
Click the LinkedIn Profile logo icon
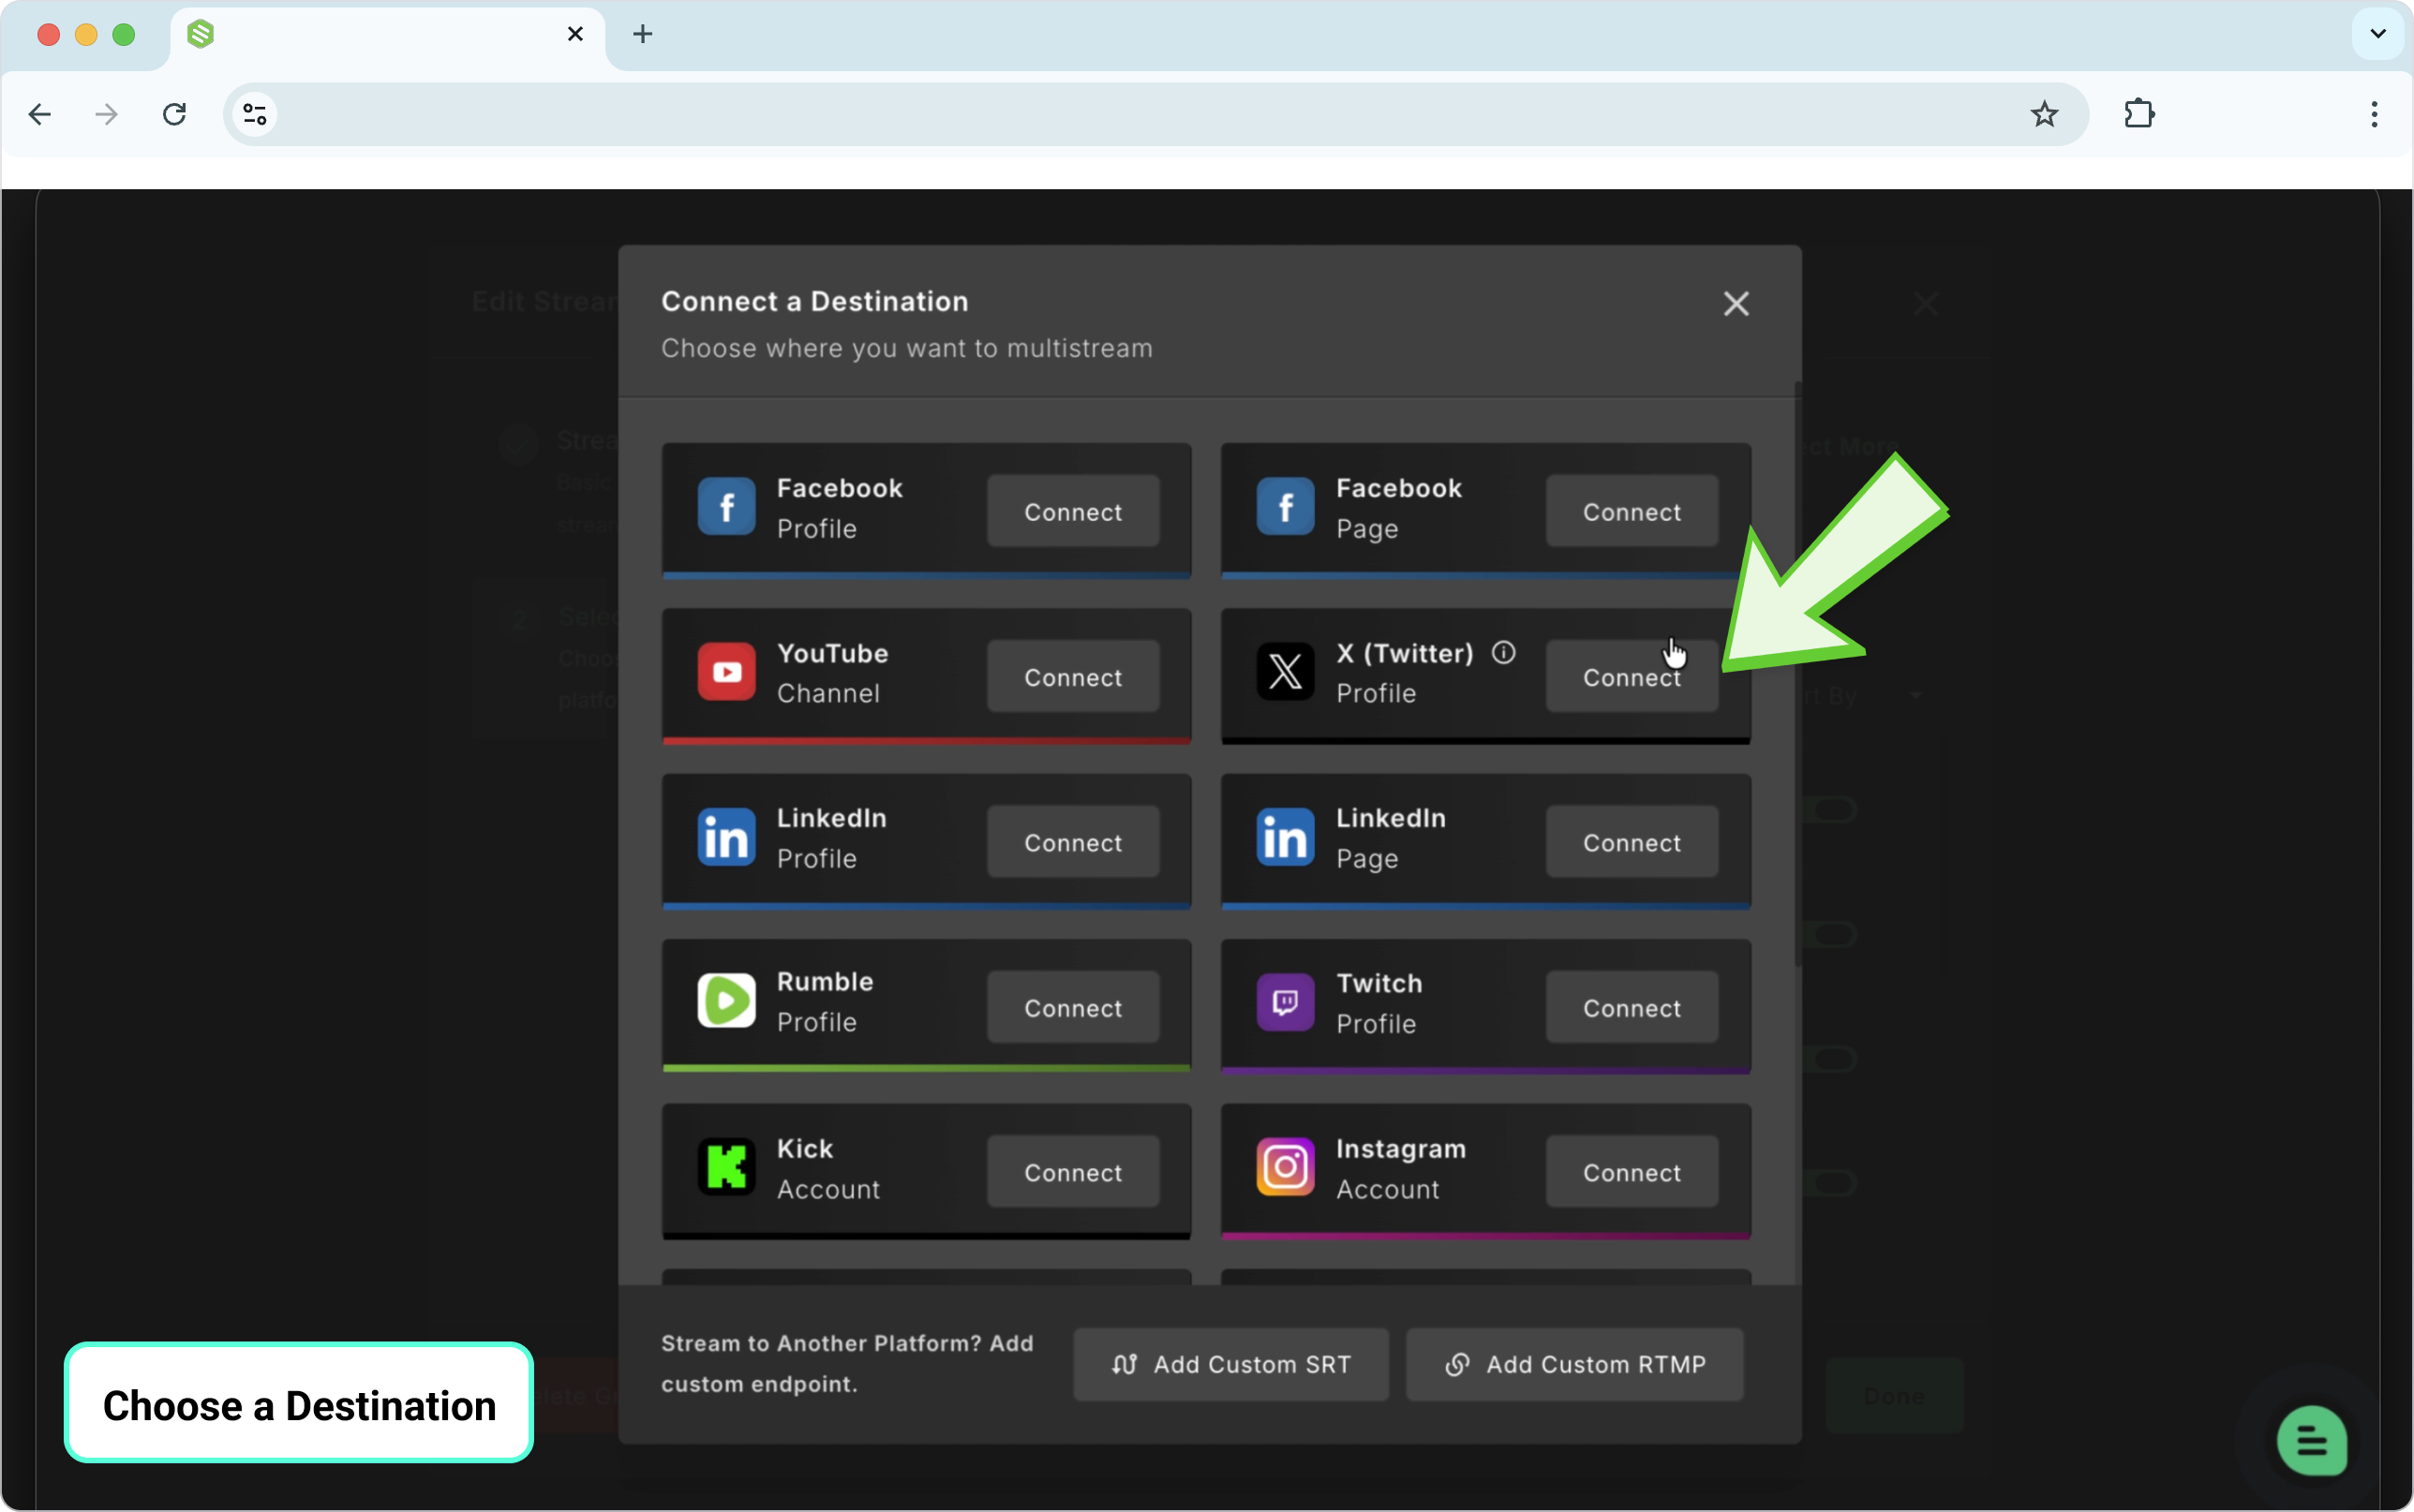(x=726, y=837)
